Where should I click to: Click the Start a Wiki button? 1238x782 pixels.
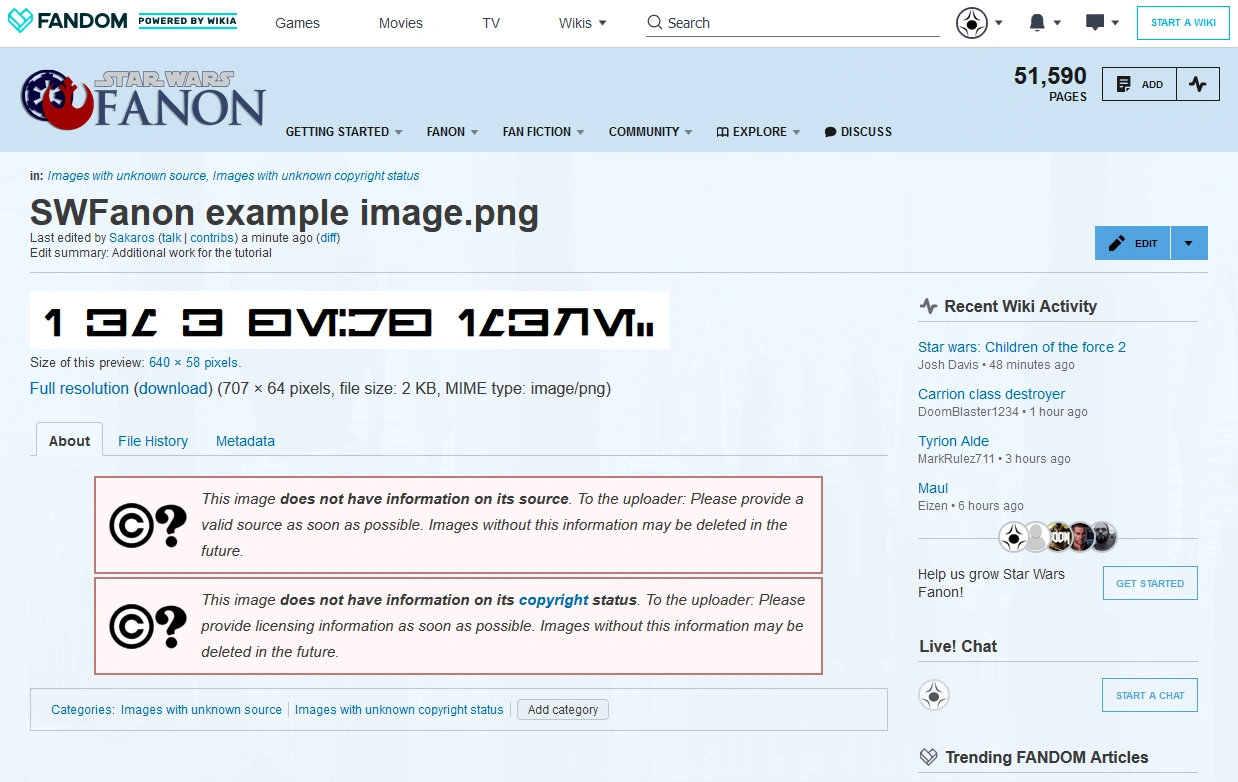point(1183,22)
